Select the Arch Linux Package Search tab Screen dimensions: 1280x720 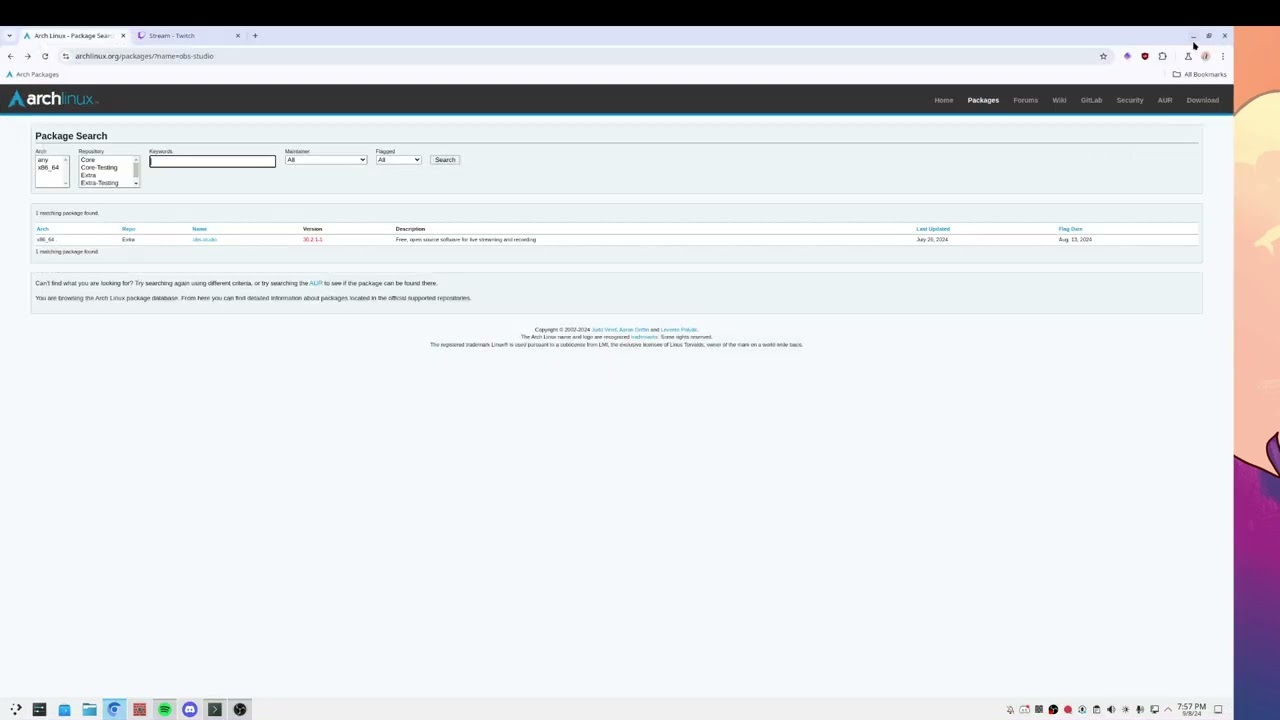point(75,36)
